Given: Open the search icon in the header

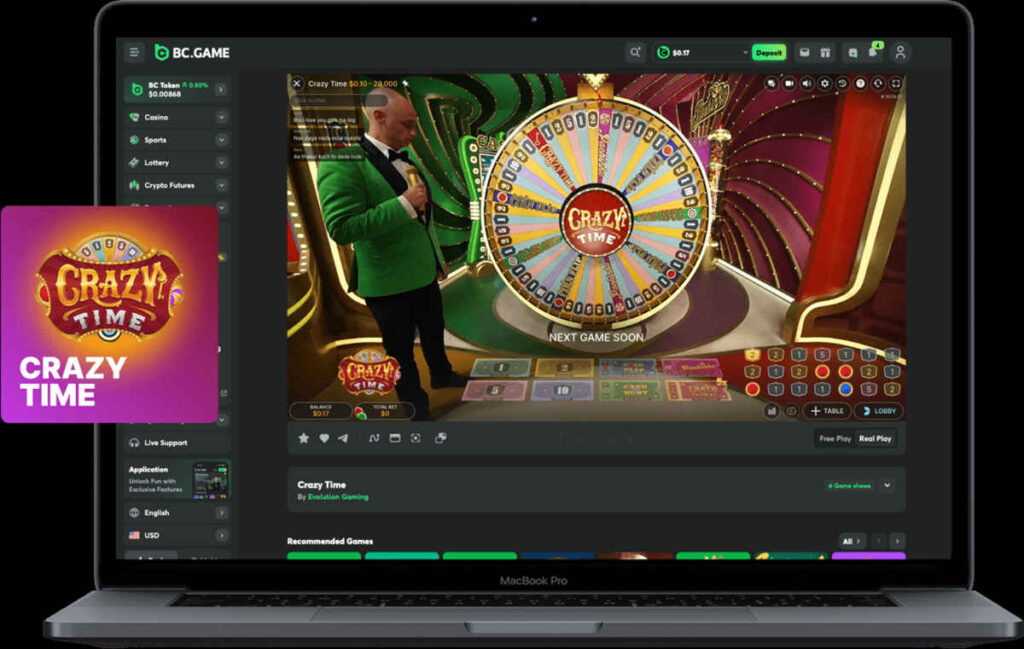Looking at the screenshot, I should point(635,52).
